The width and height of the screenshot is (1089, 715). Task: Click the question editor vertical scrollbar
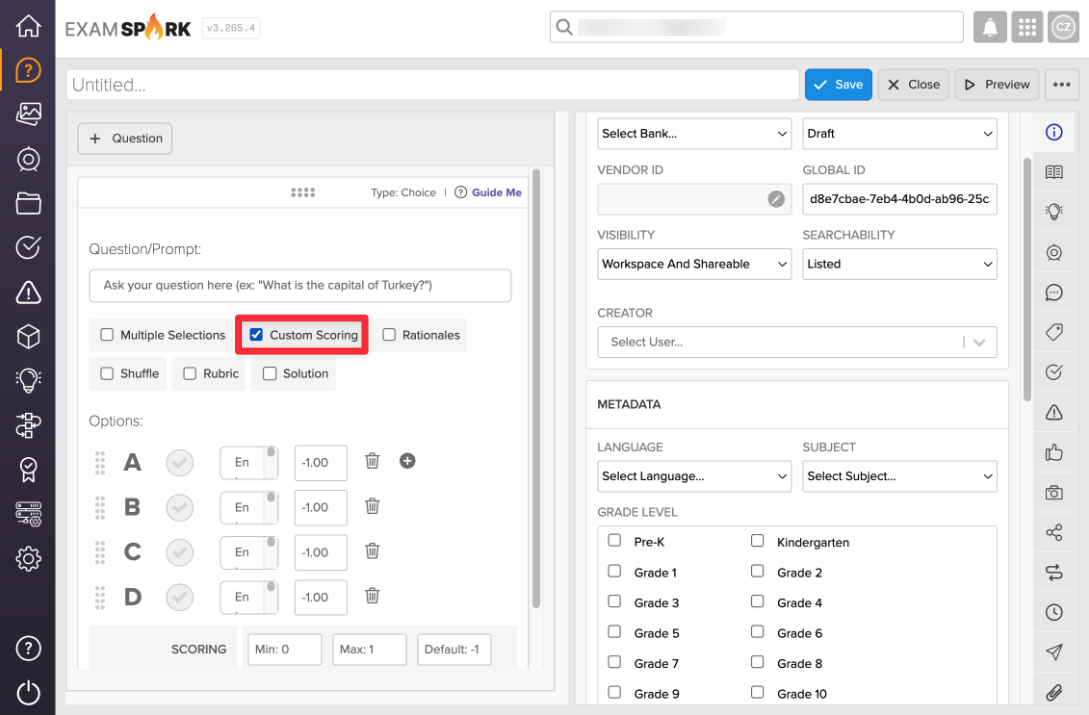[x=535, y=388]
